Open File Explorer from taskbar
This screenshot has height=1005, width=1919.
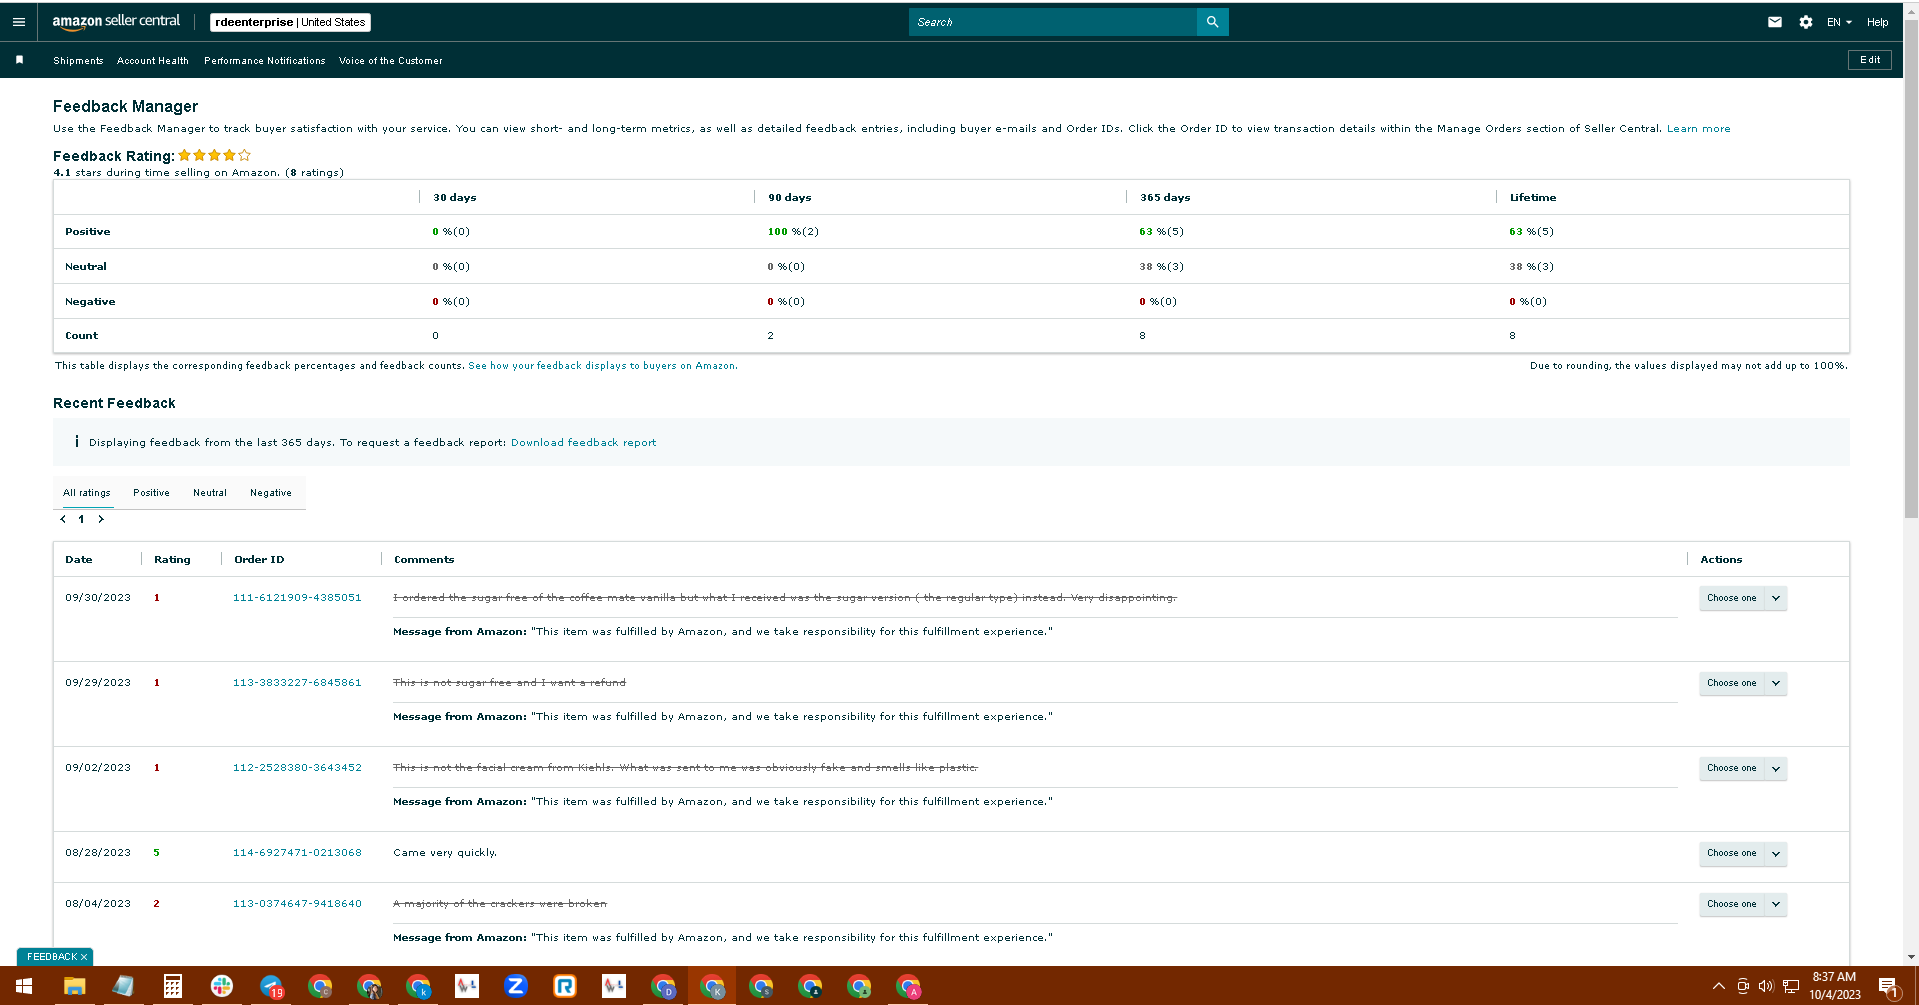click(x=74, y=986)
